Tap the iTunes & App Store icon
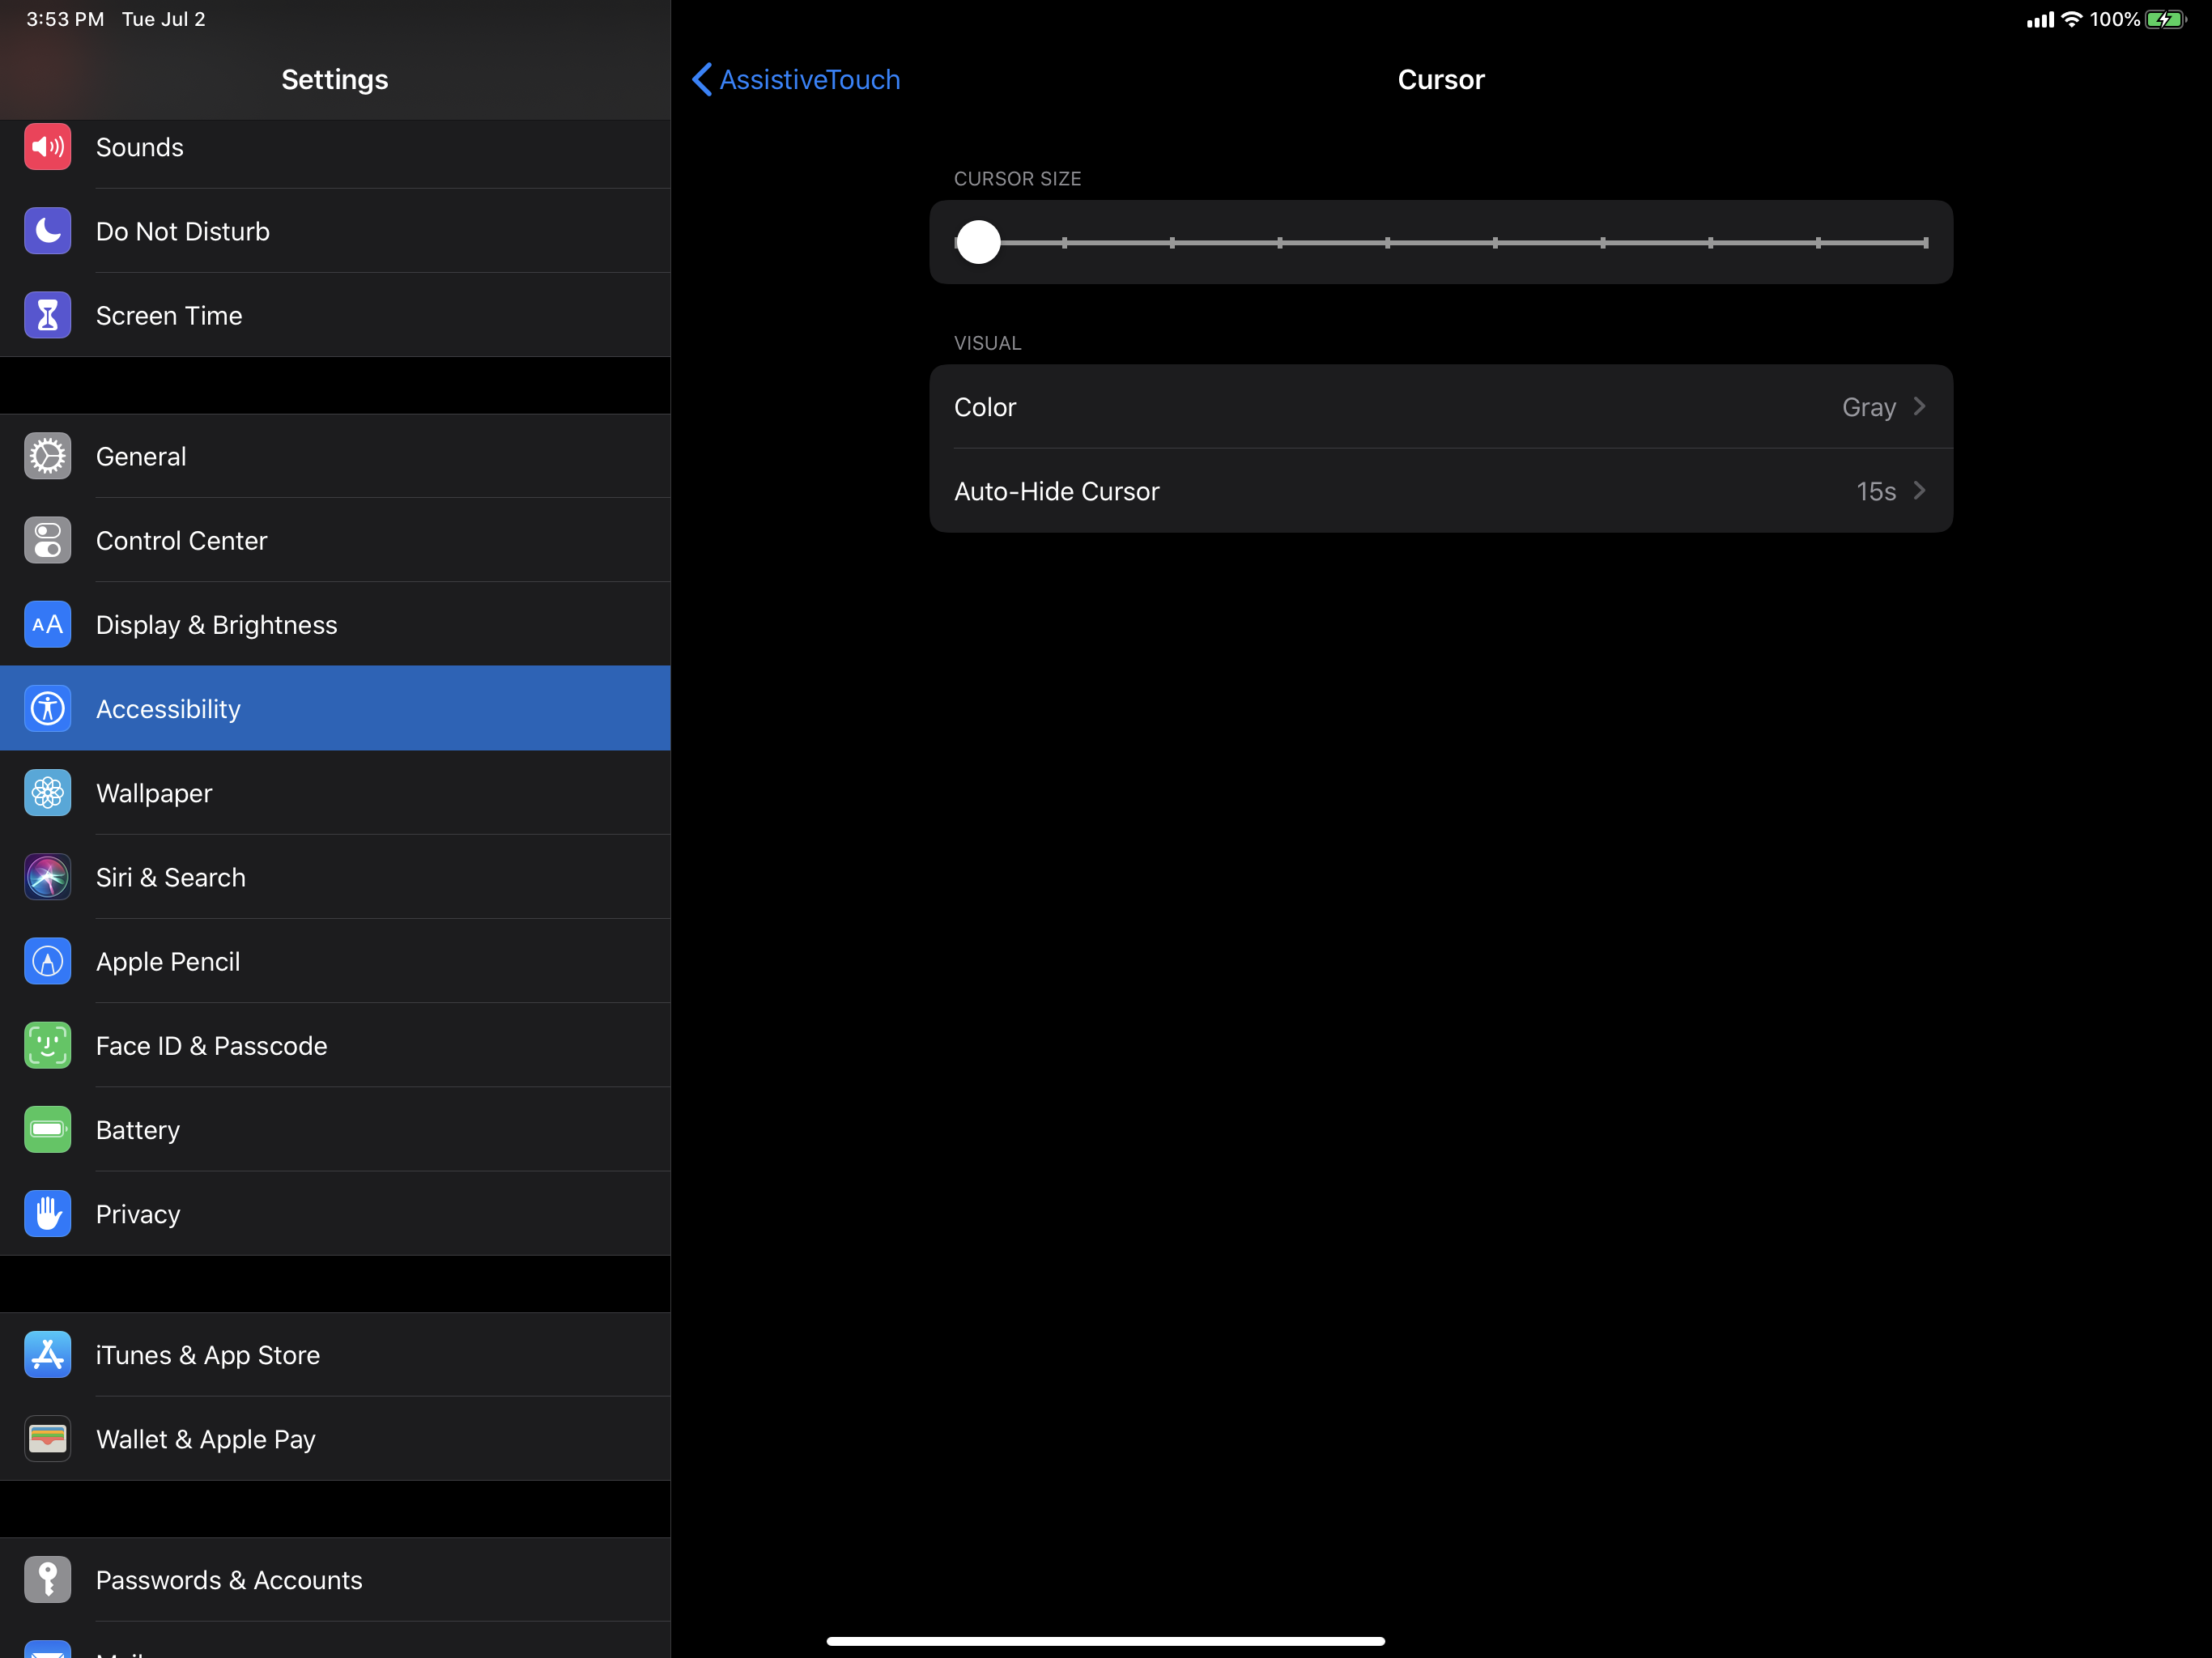 [x=47, y=1354]
